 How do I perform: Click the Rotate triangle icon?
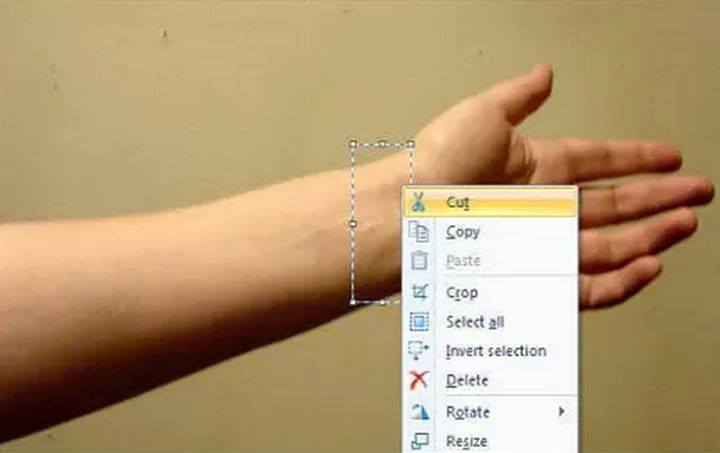coord(420,412)
